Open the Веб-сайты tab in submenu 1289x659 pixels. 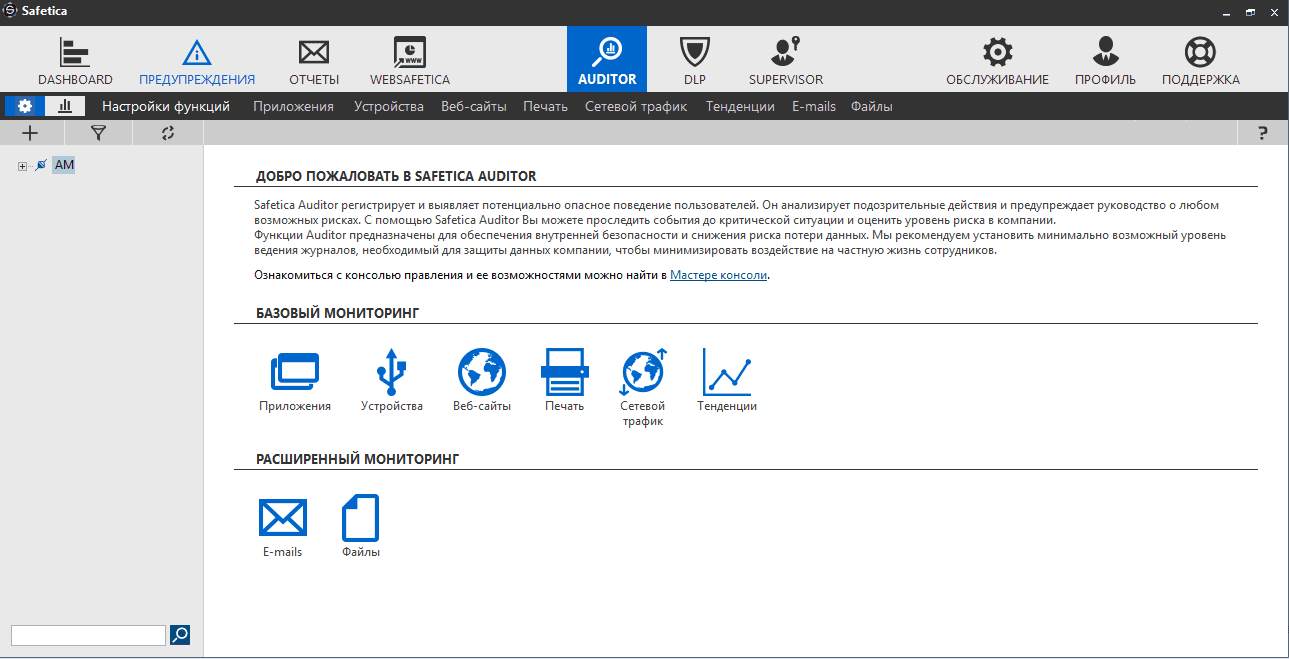(x=474, y=106)
